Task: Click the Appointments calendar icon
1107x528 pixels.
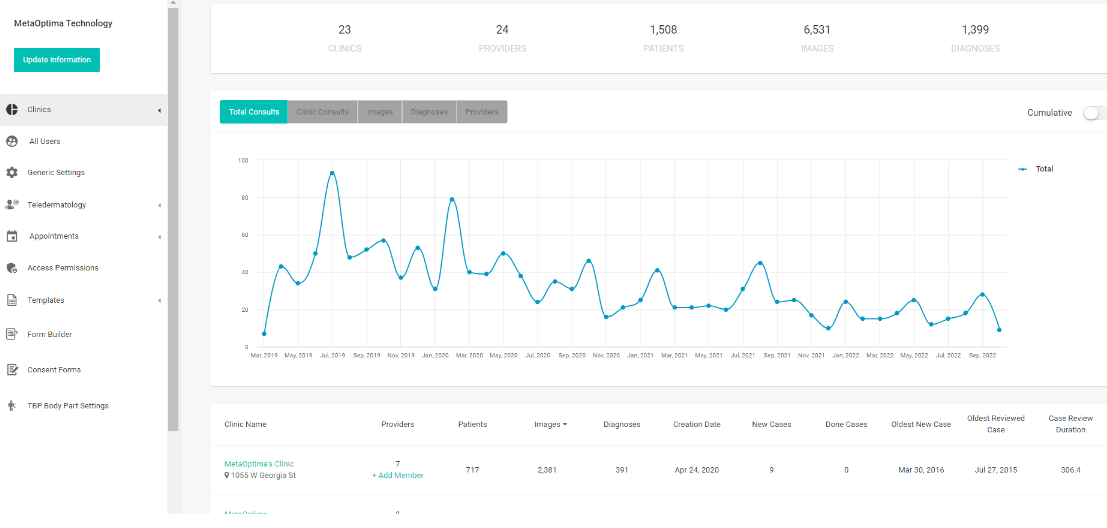Action: 11,236
